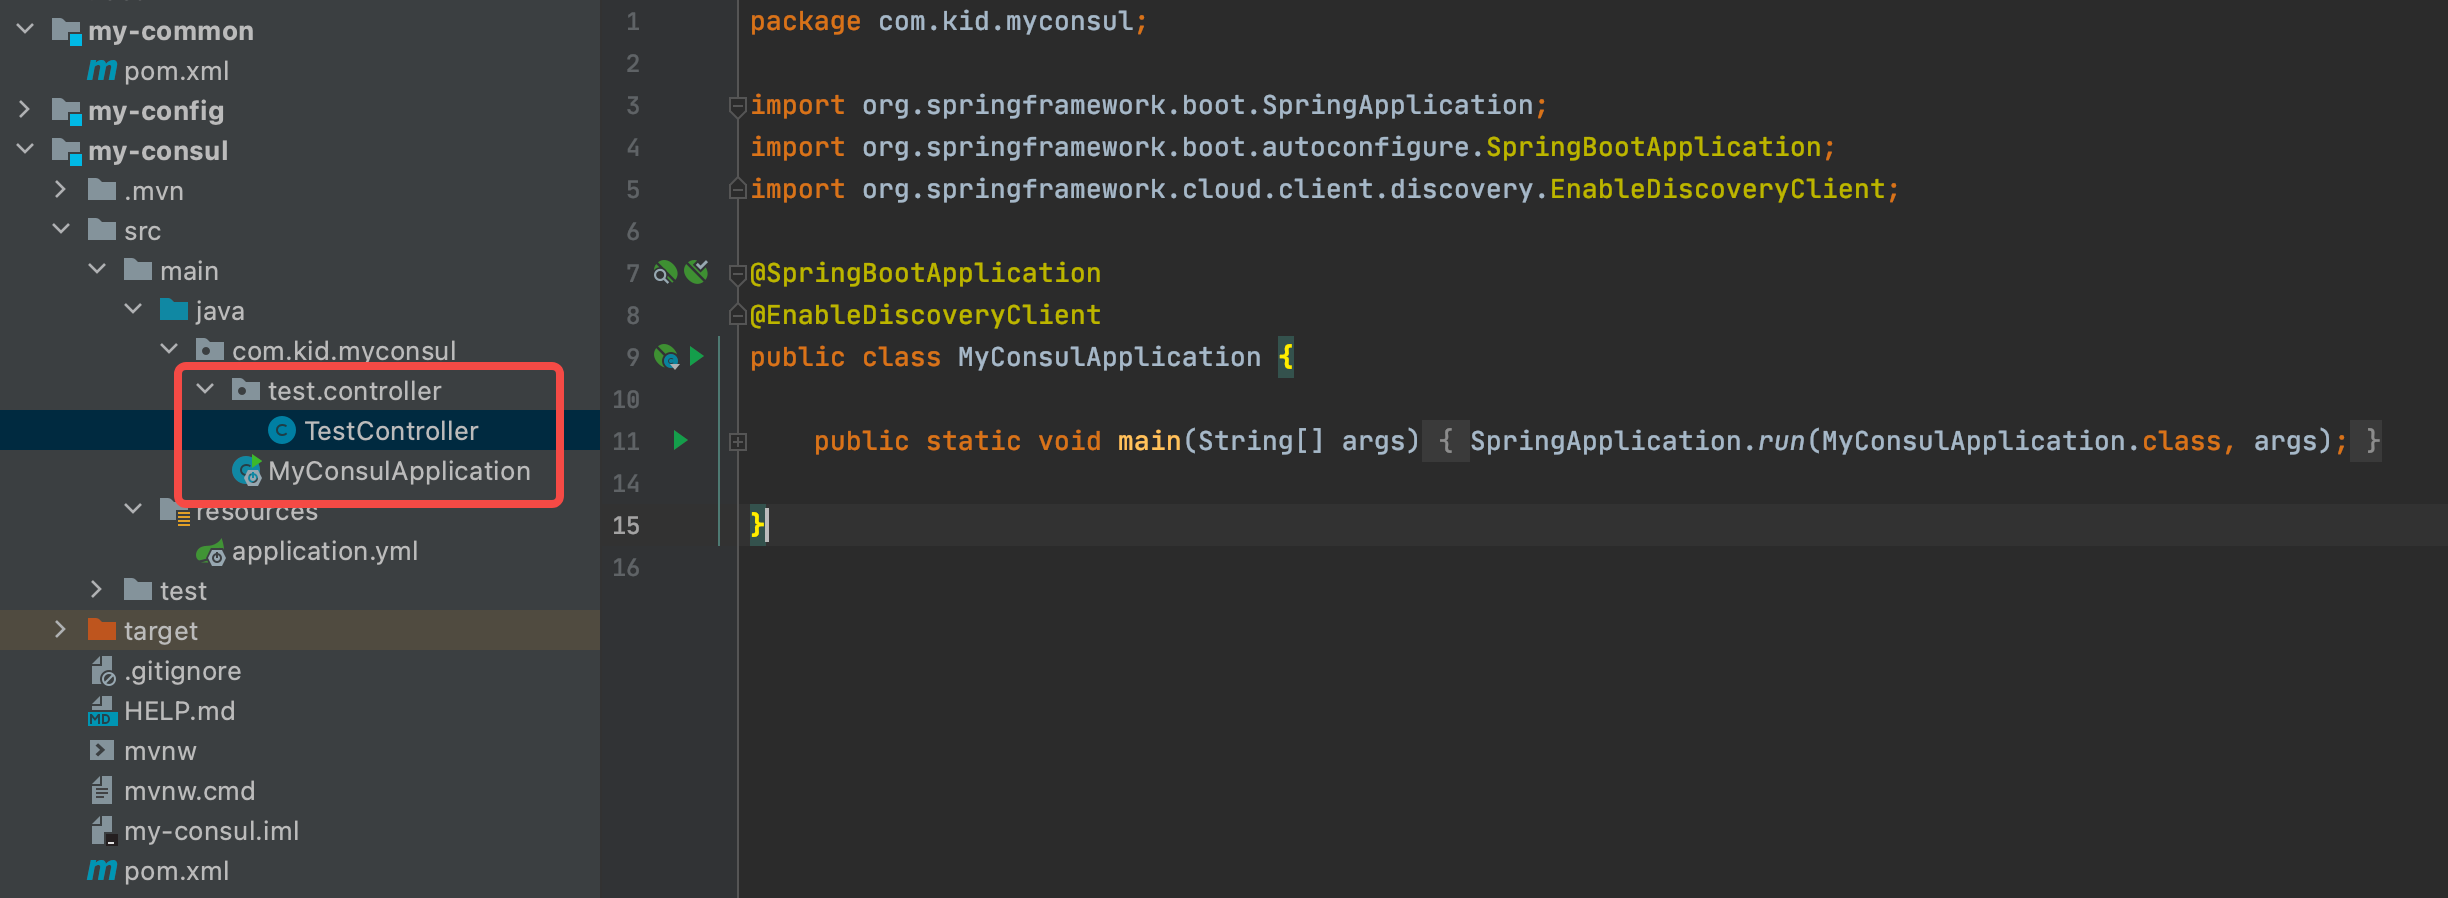
Task: Expand the my-config project node
Action: point(24,110)
